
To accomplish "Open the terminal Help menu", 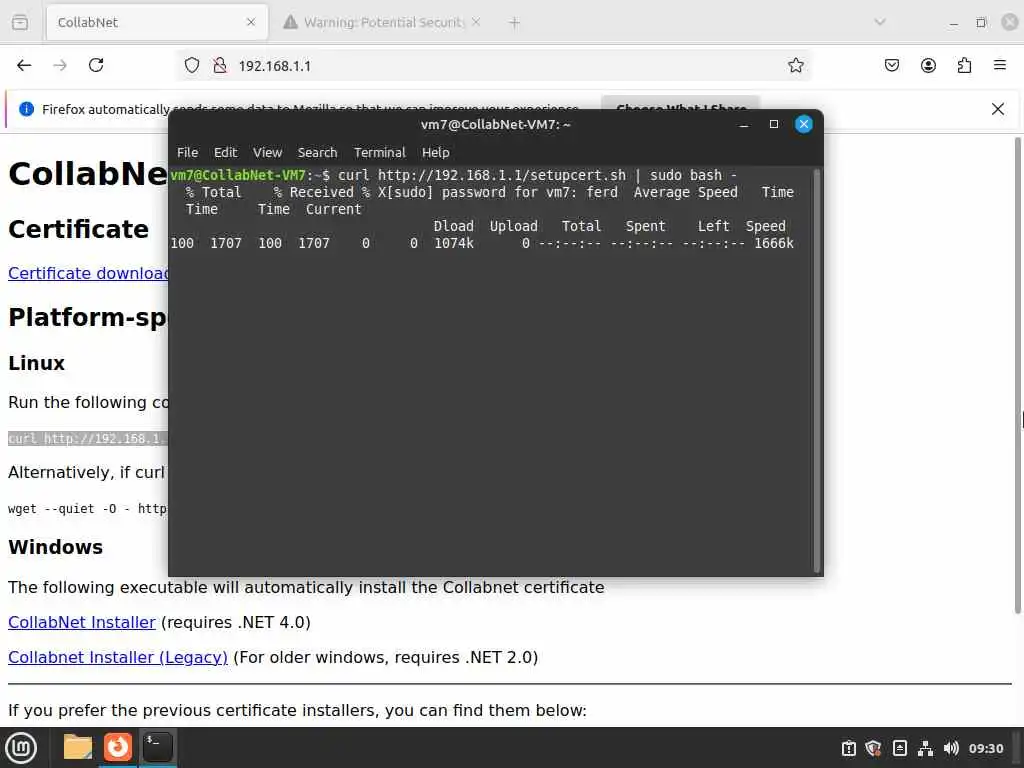I will [436, 152].
